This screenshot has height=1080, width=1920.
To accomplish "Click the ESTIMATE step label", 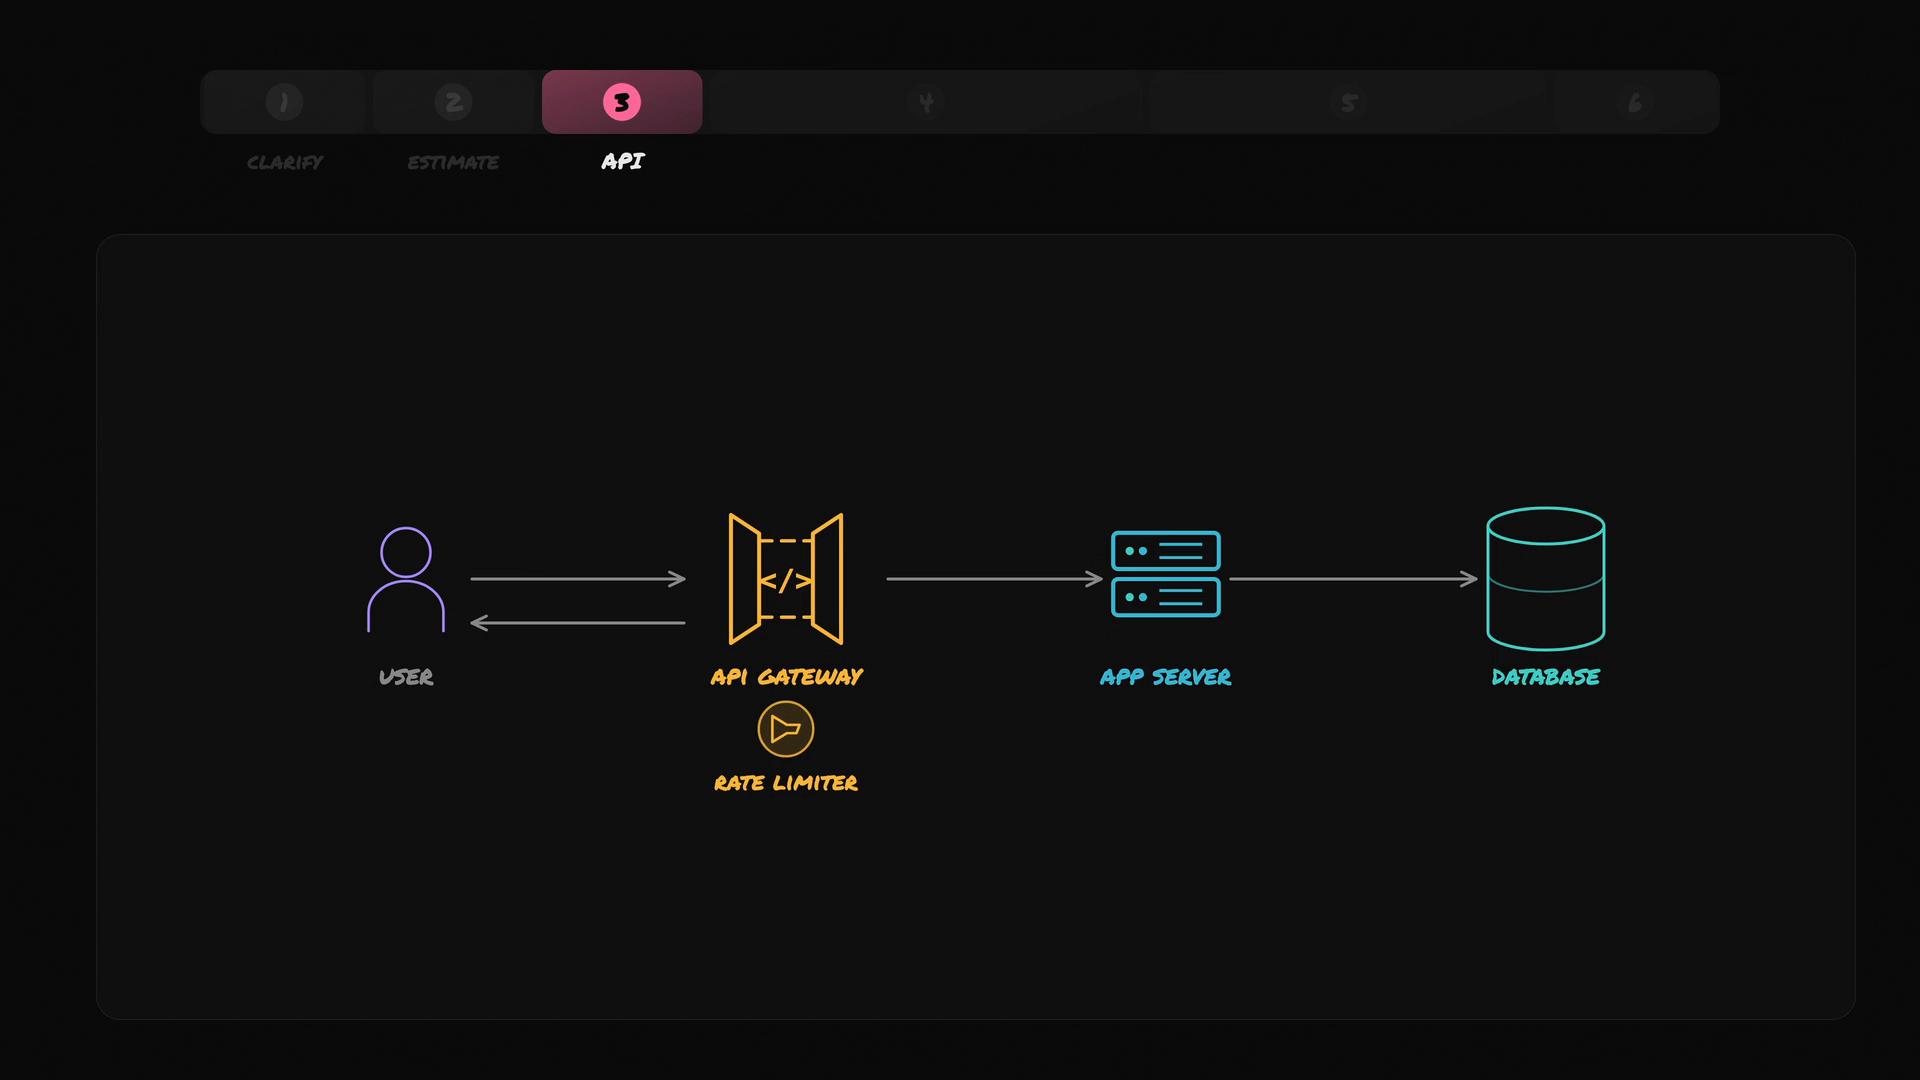I will click(x=453, y=162).
